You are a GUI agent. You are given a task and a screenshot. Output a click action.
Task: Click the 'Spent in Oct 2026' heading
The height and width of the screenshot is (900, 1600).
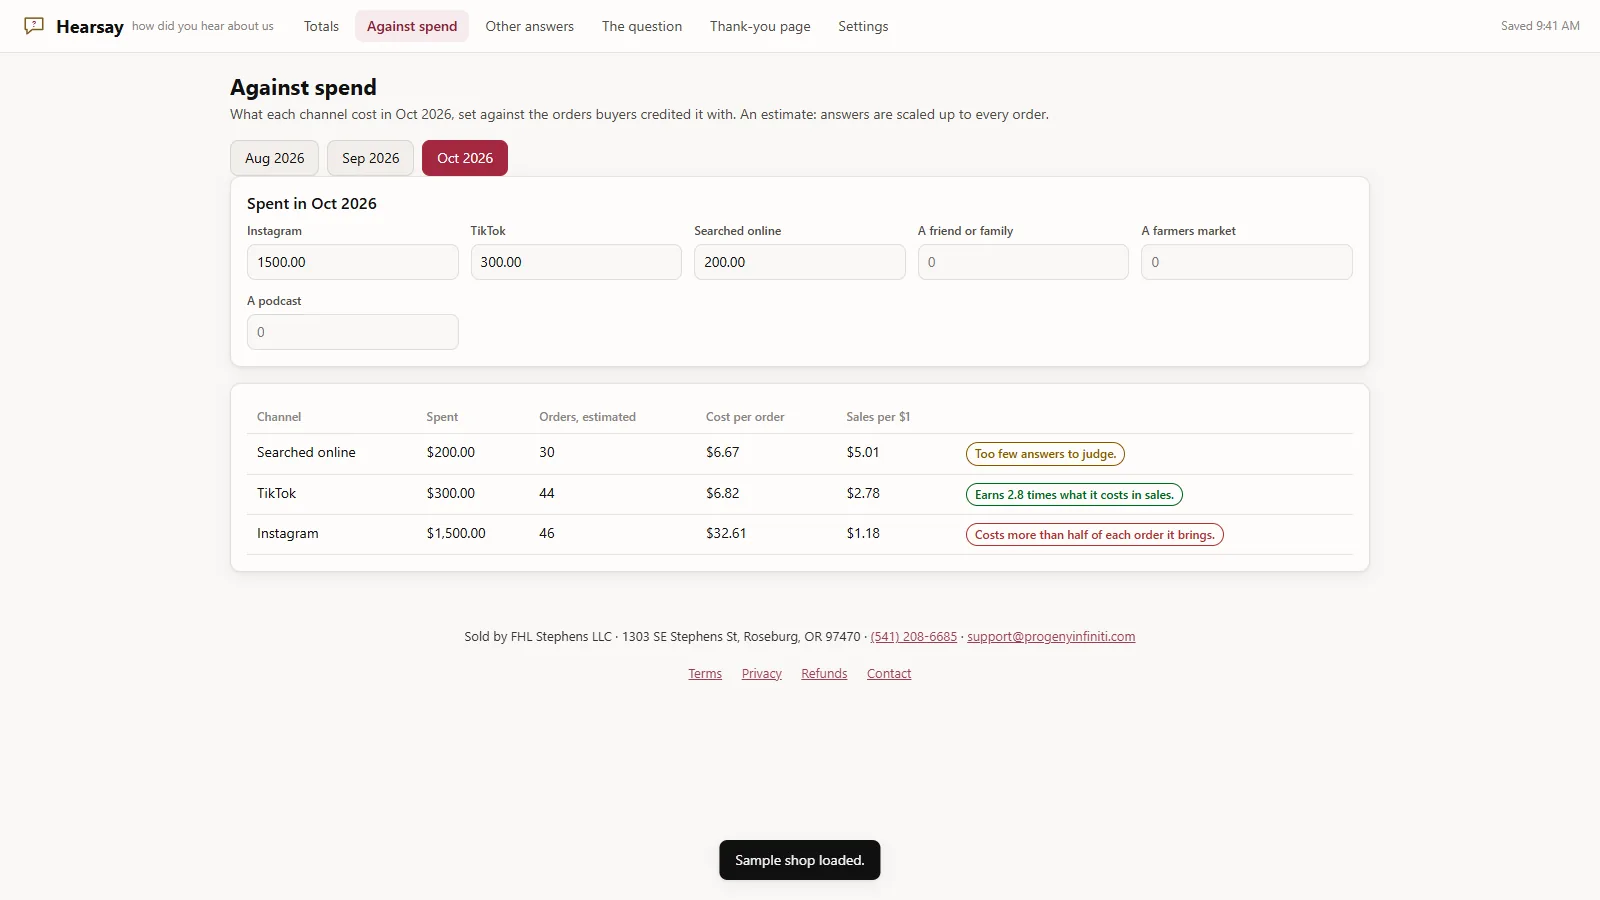click(x=312, y=204)
